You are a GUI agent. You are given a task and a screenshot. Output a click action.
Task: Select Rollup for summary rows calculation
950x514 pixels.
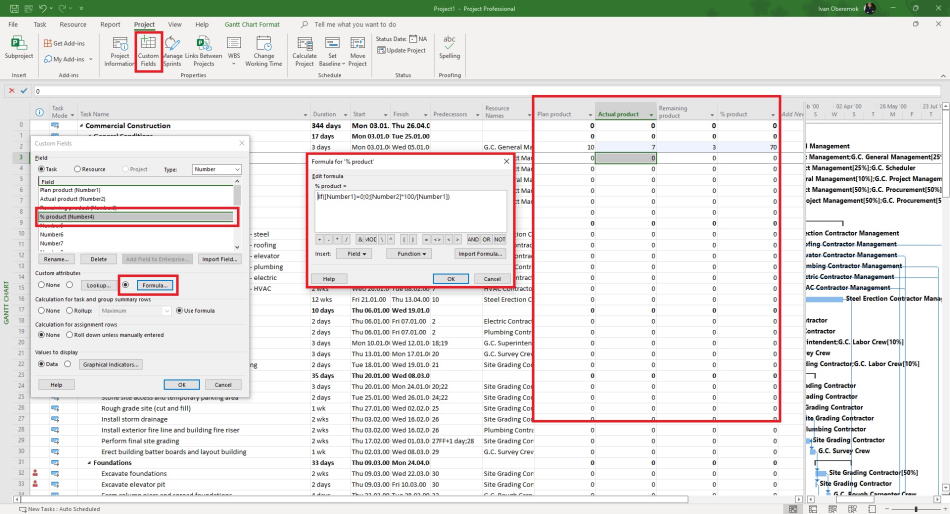(x=70, y=310)
